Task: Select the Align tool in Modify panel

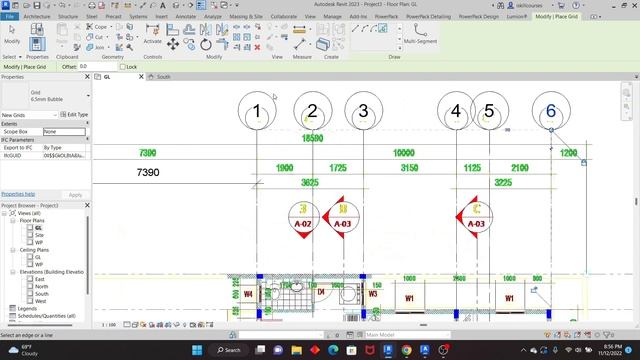Action: point(172,29)
